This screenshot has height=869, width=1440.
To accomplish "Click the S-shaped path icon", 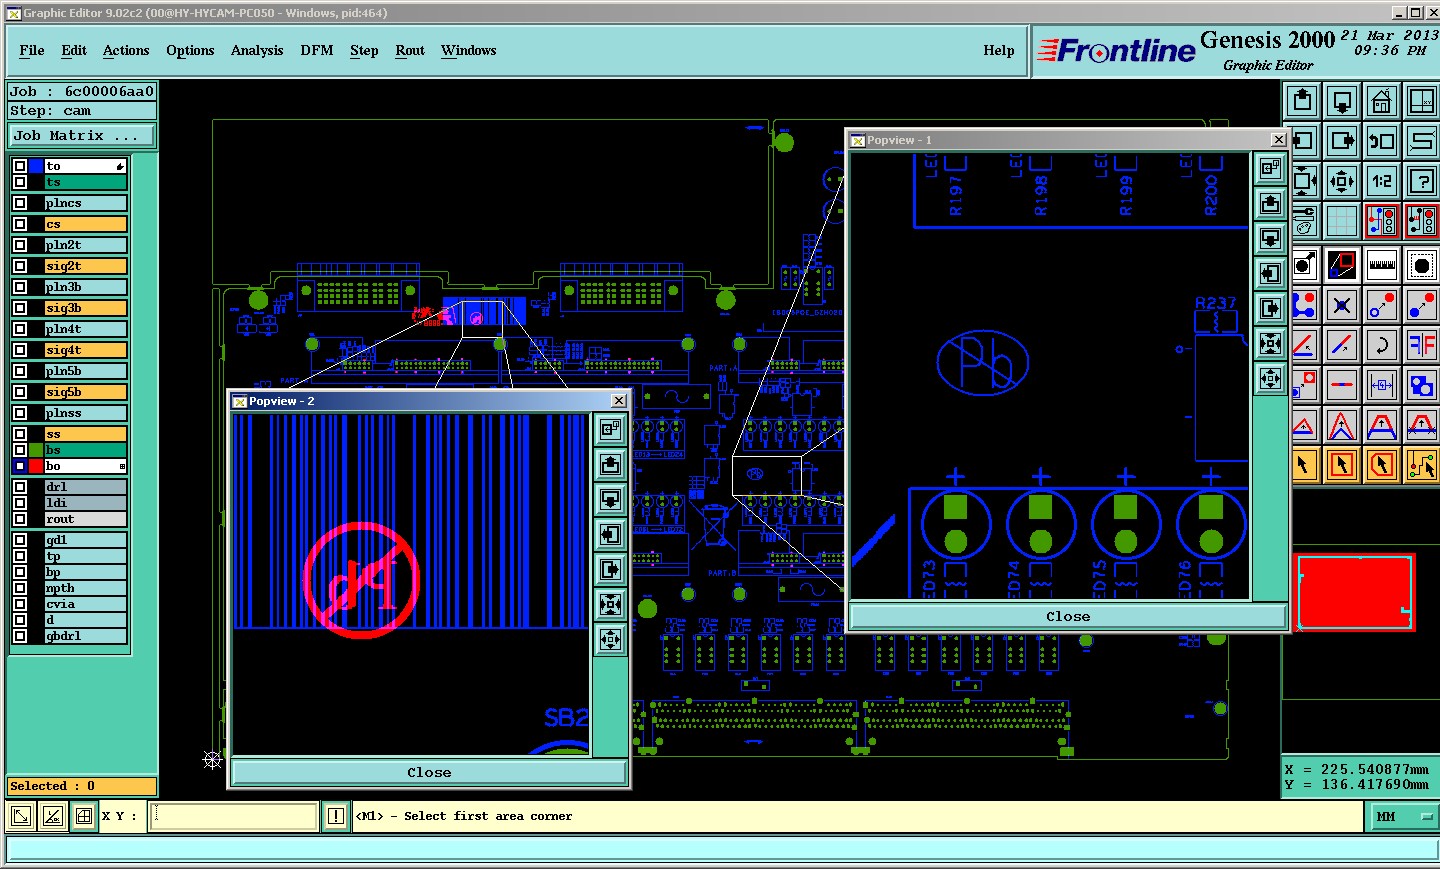I will coord(1422,141).
